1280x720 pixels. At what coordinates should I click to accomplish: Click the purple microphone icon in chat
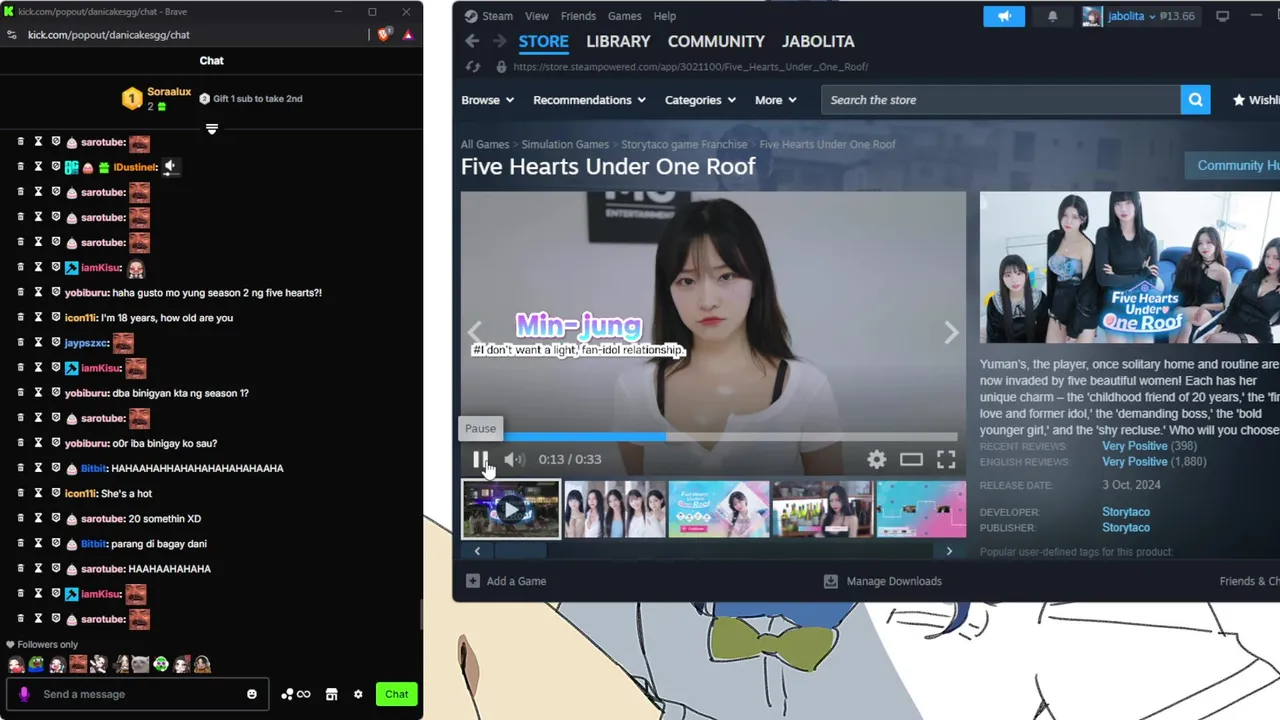click(x=24, y=694)
